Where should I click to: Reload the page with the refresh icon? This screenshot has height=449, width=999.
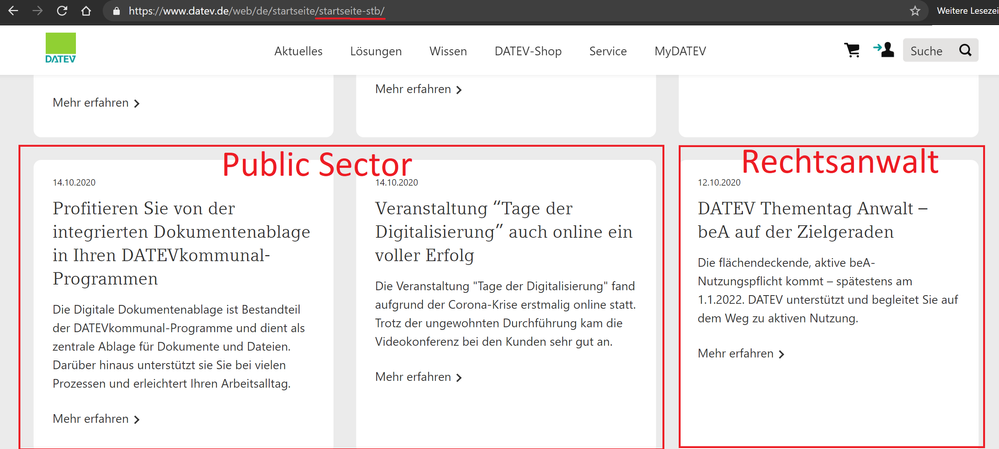pyautogui.click(x=63, y=11)
